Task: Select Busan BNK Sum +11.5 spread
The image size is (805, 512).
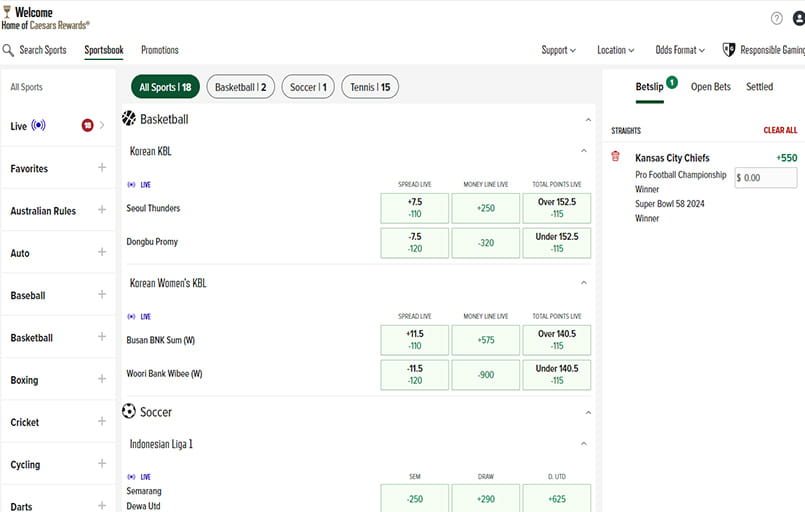Action: coord(415,340)
